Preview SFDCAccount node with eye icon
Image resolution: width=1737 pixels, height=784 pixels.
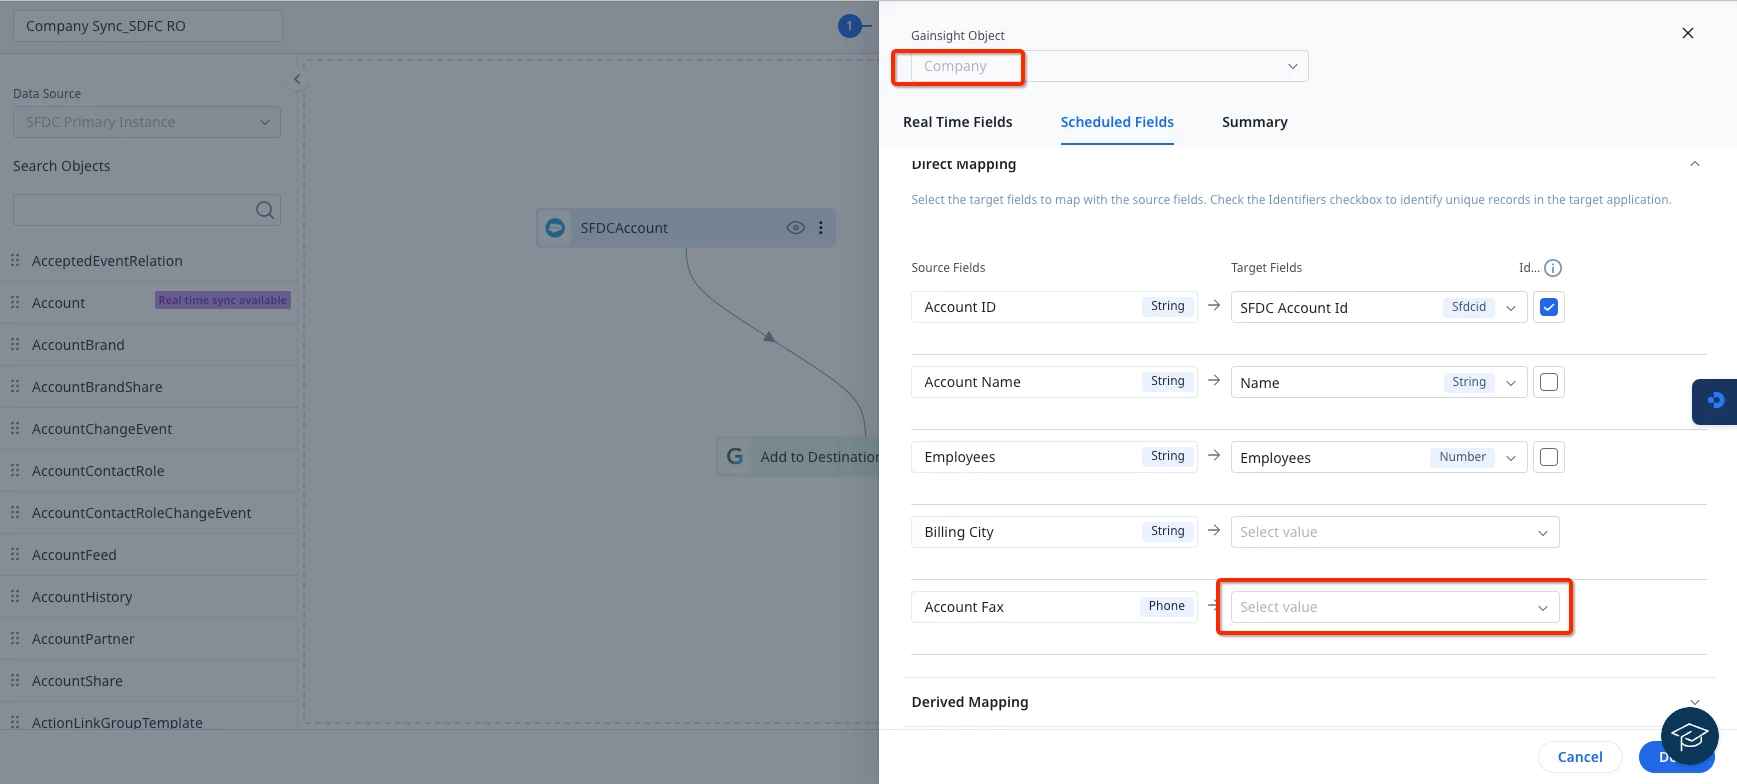pyautogui.click(x=796, y=228)
